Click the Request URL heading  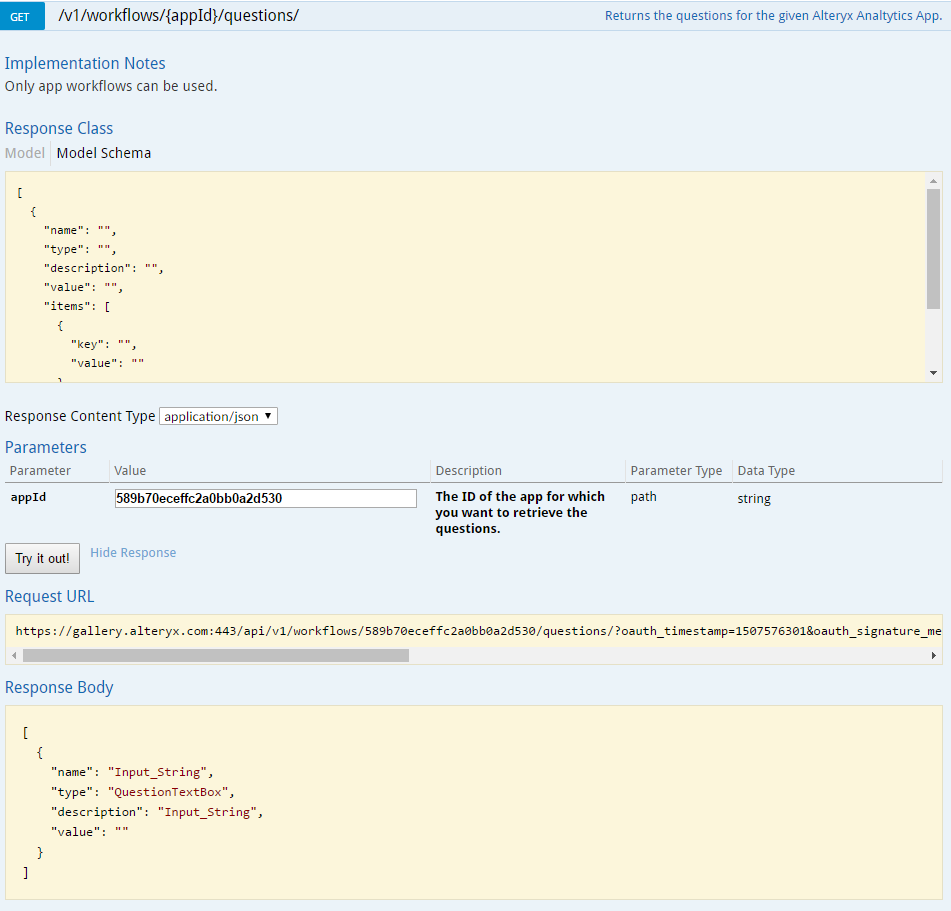pos(49,596)
